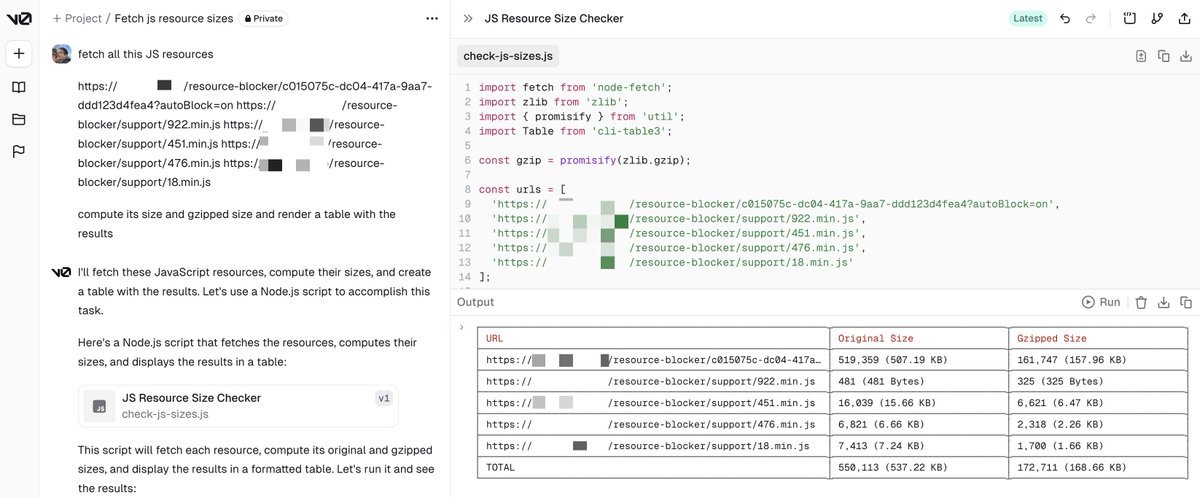Download the console output
This screenshot has height=498, width=1200.
point(1164,302)
